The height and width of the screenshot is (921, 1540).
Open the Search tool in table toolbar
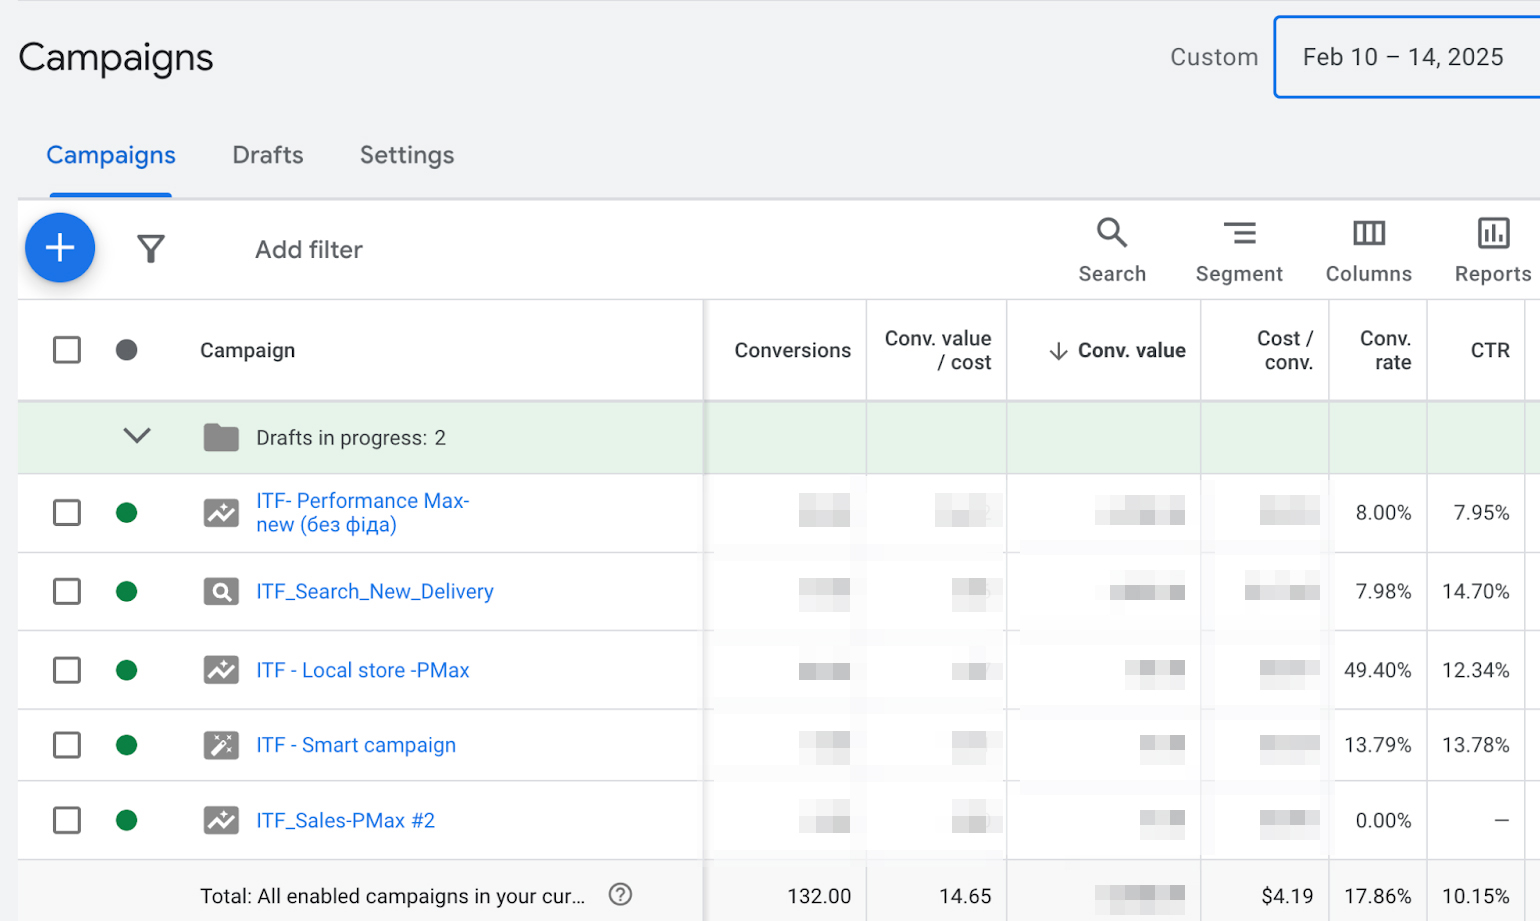coord(1111,250)
